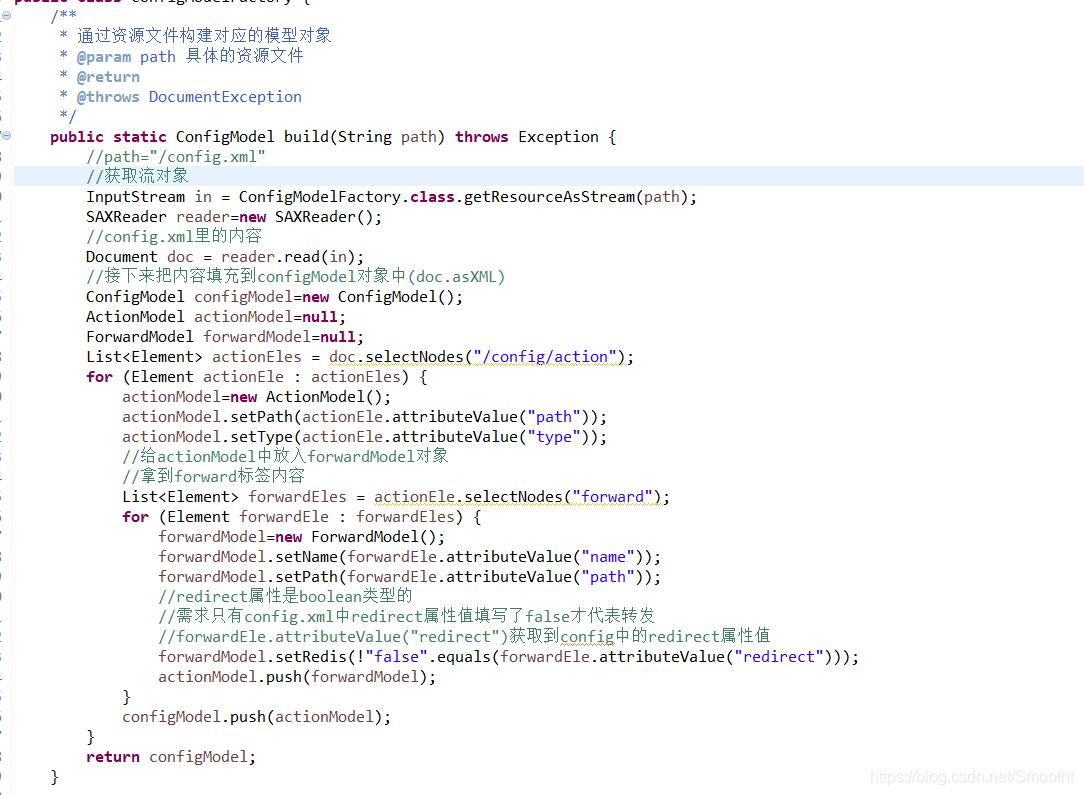1084x795 pixels.
Task: Click the comment '//redirect属性是boolean类型的'
Action: coord(285,597)
